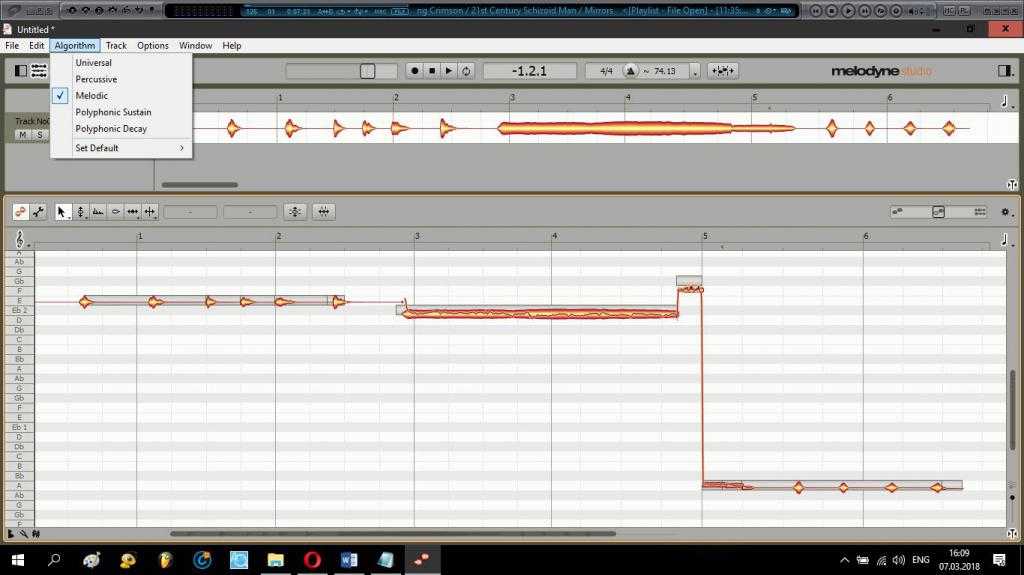Mute the track with M button
Screen dimensions: 1024x575
[23, 135]
